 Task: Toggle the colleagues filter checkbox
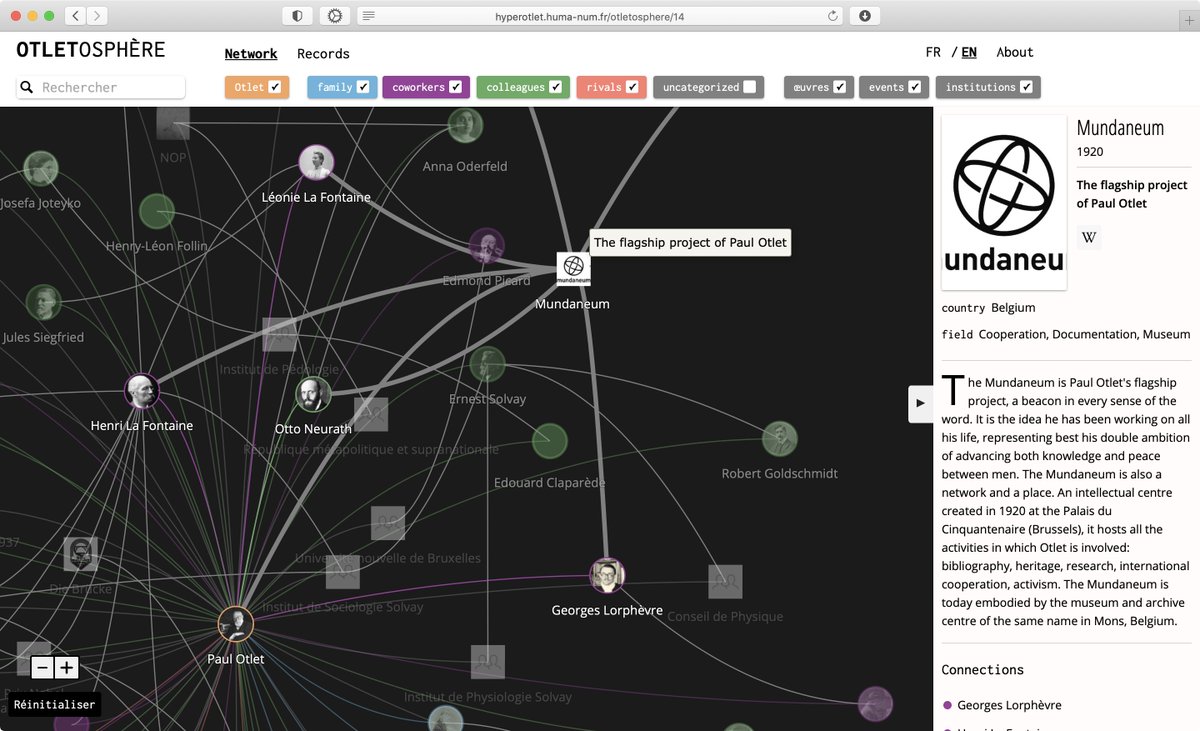click(556, 87)
